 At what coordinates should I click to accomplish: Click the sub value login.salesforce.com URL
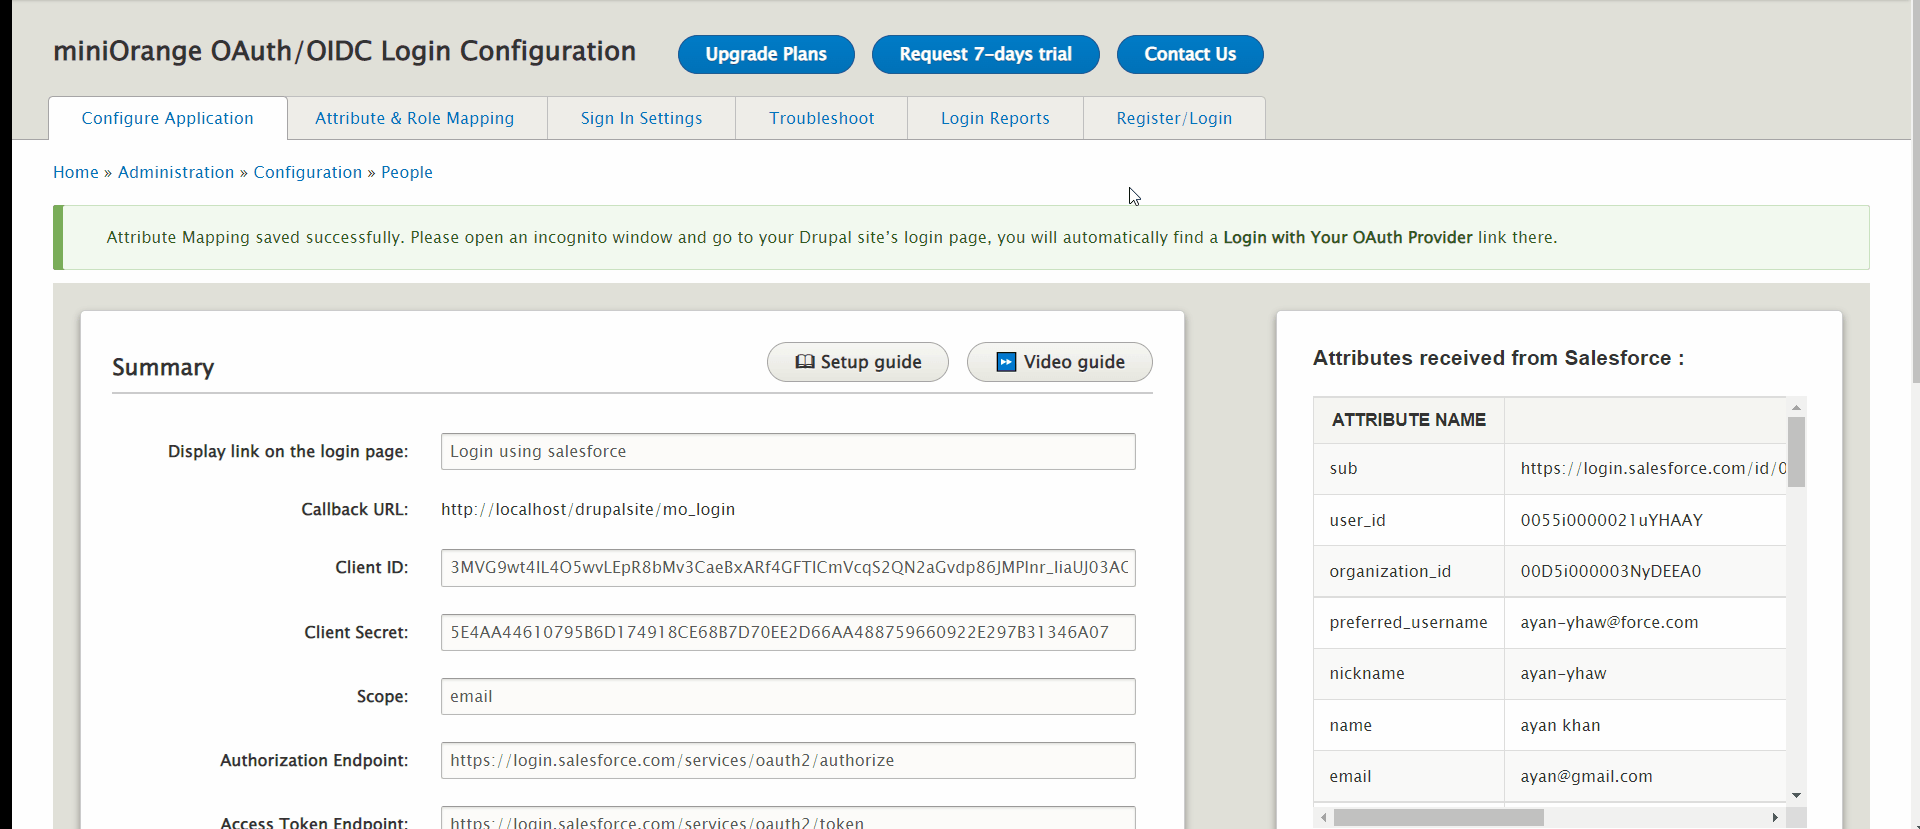pyautogui.click(x=1653, y=468)
